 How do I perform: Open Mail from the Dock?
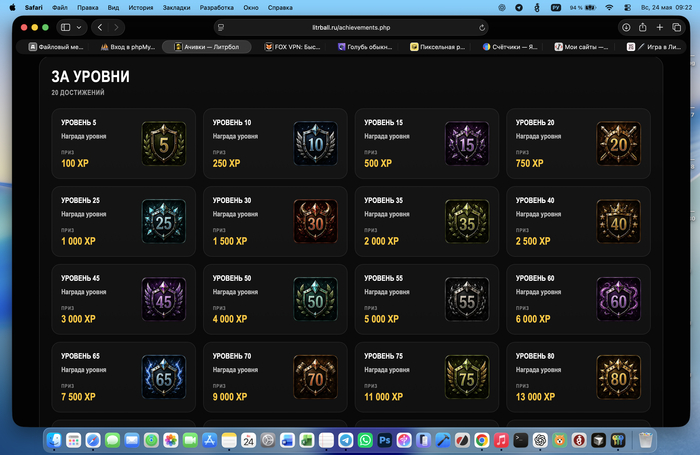(x=132, y=441)
